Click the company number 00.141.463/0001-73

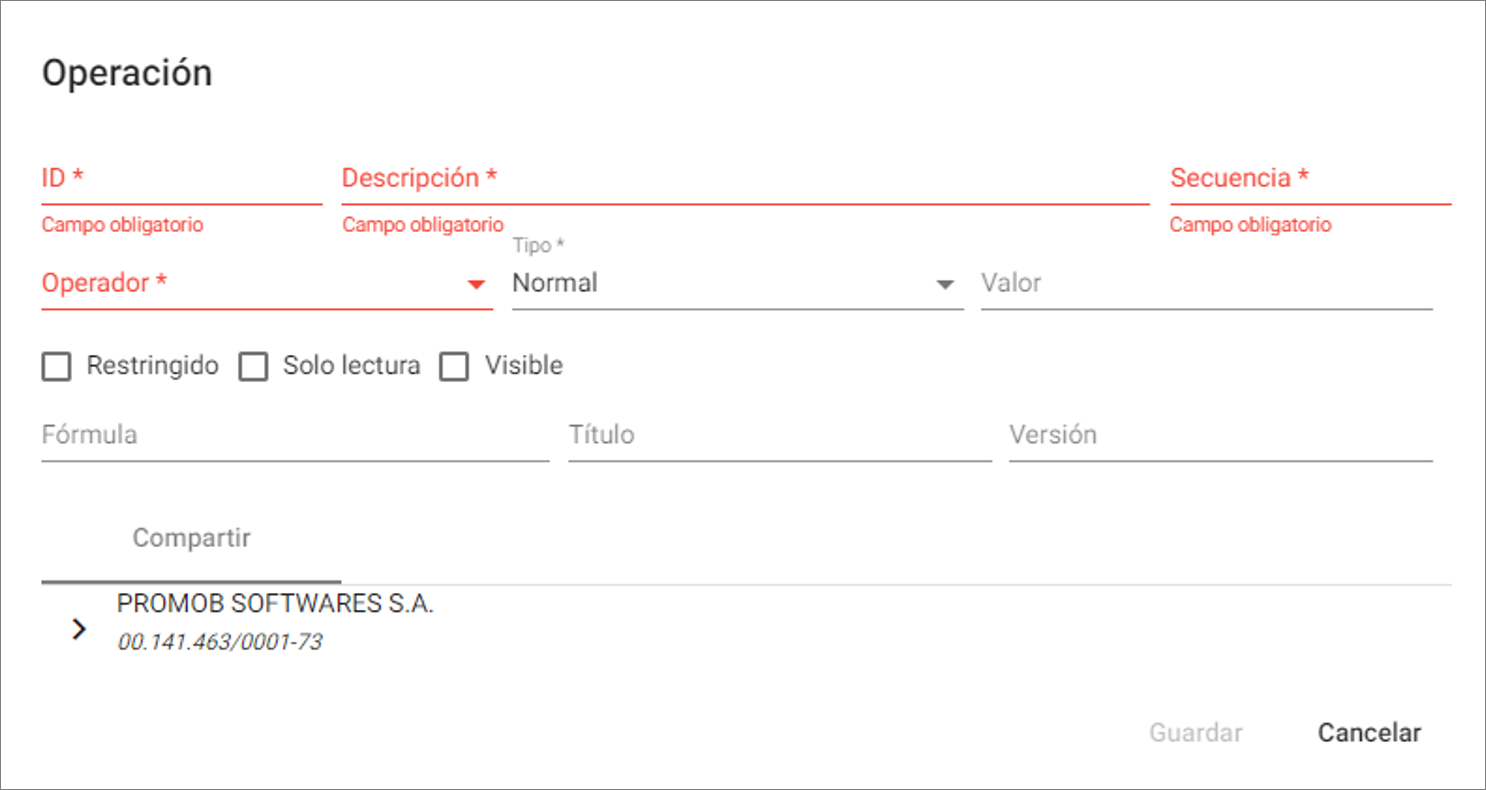pos(220,643)
